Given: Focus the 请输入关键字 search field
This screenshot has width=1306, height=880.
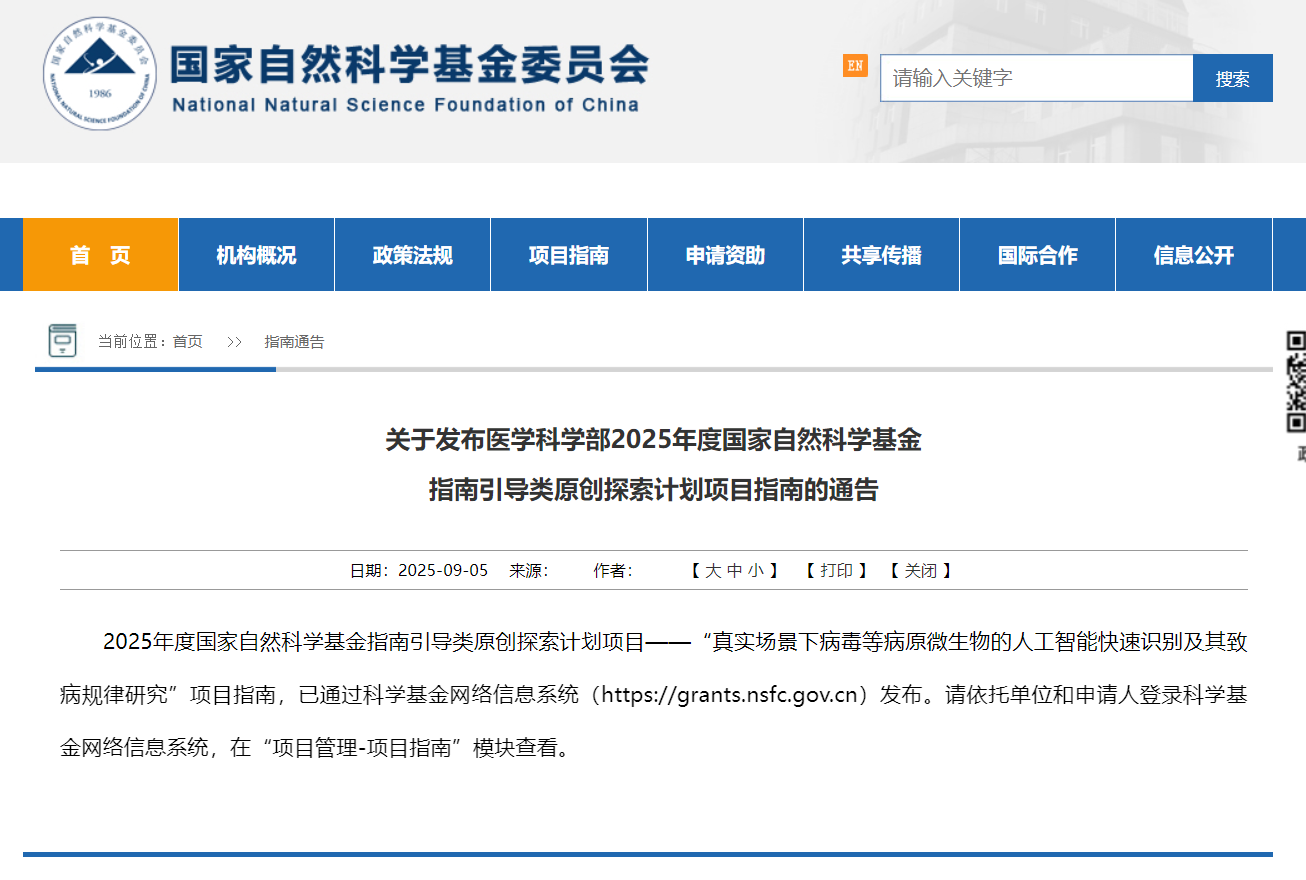Looking at the screenshot, I should (1036, 78).
